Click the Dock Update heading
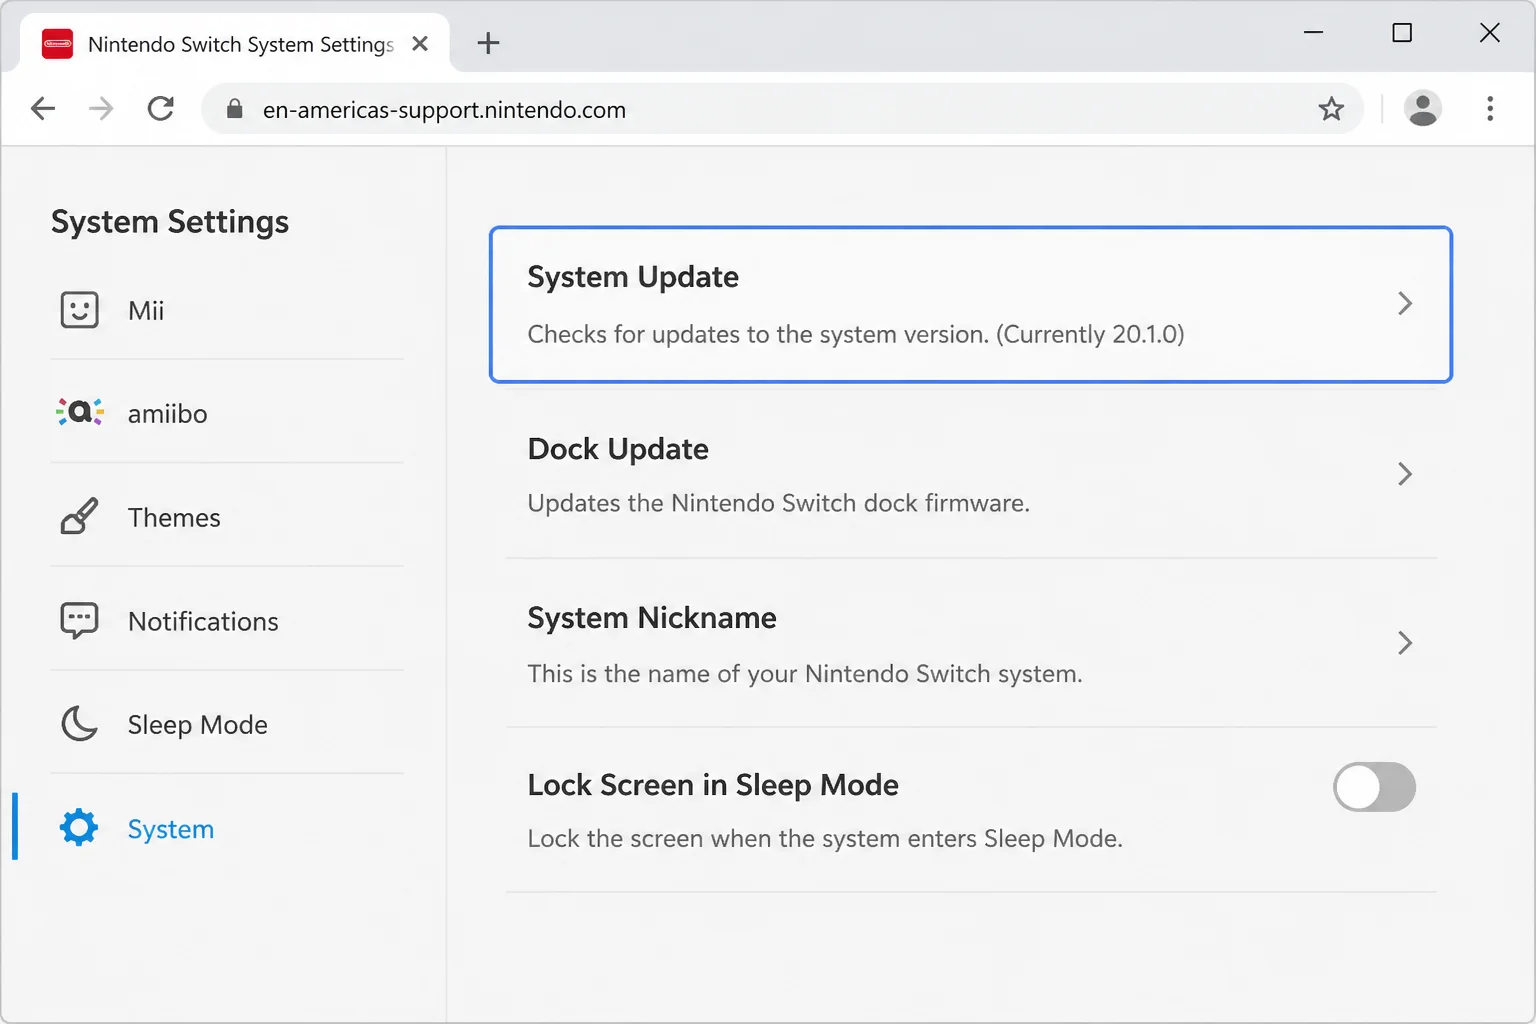 pos(618,449)
